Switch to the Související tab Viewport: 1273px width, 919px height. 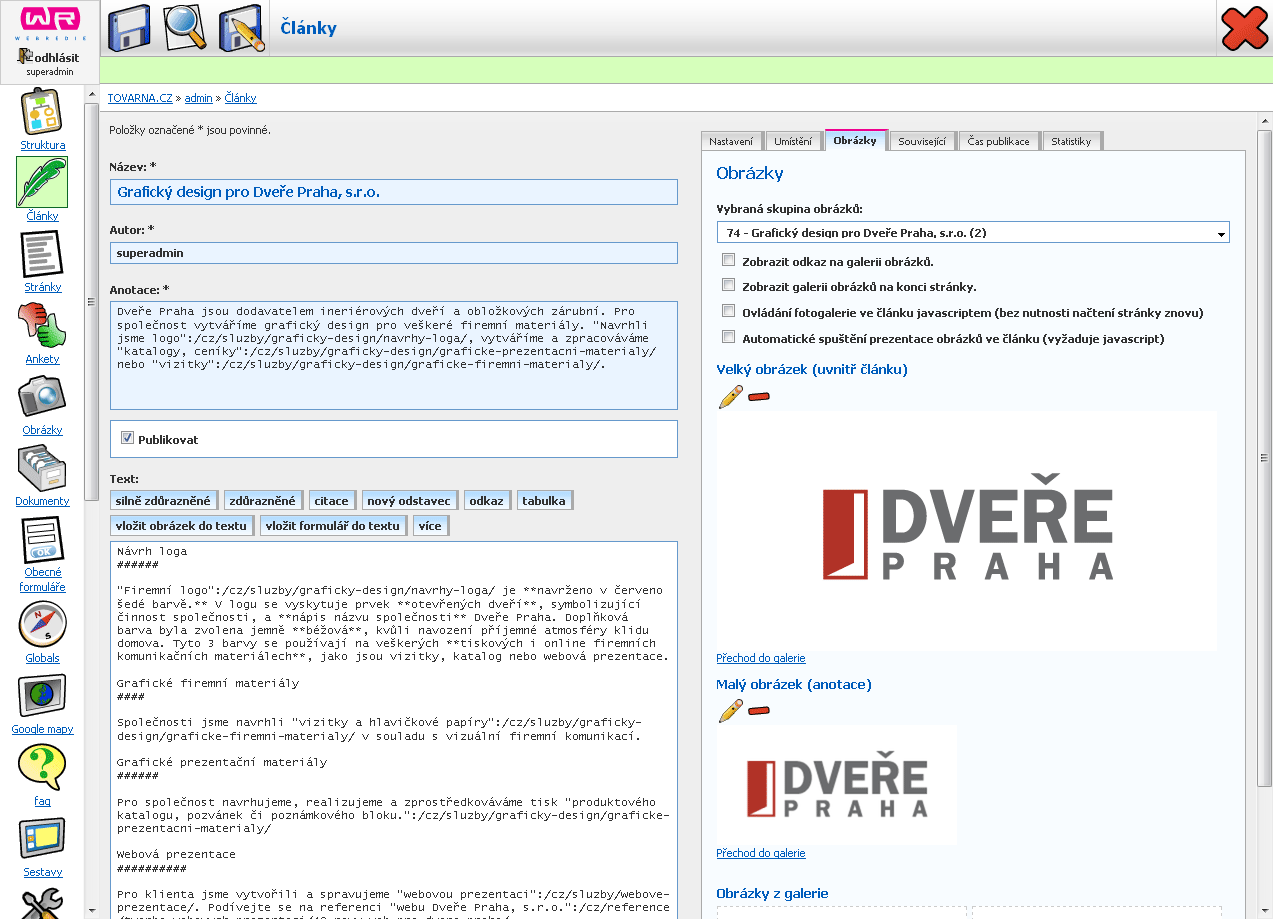(x=922, y=141)
